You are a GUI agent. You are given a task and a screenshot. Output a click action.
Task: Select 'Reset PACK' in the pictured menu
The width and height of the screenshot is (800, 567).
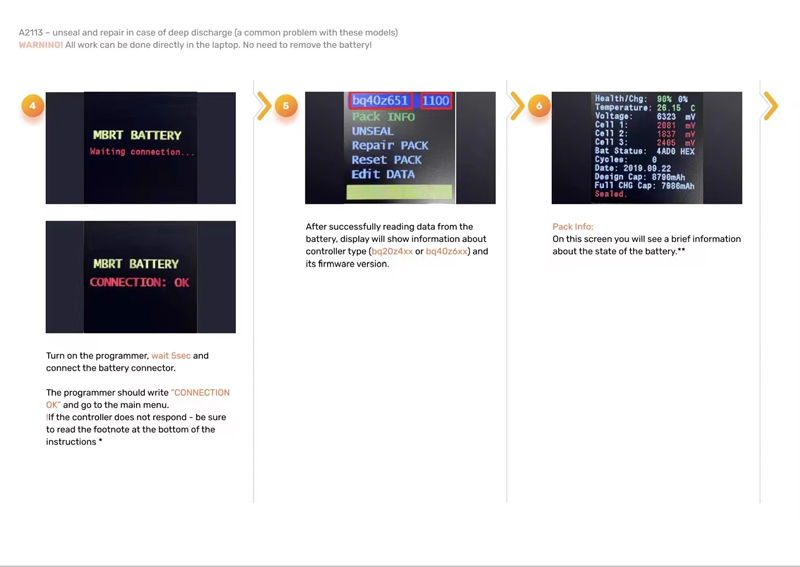point(386,160)
